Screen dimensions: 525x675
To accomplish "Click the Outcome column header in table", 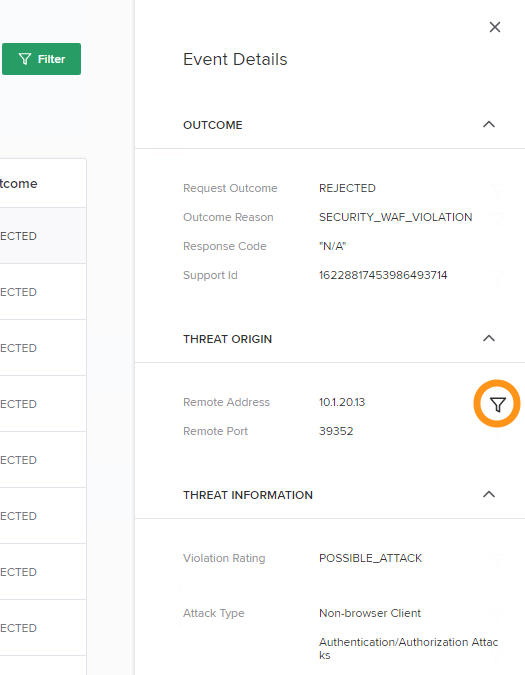I will coord(19,183).
